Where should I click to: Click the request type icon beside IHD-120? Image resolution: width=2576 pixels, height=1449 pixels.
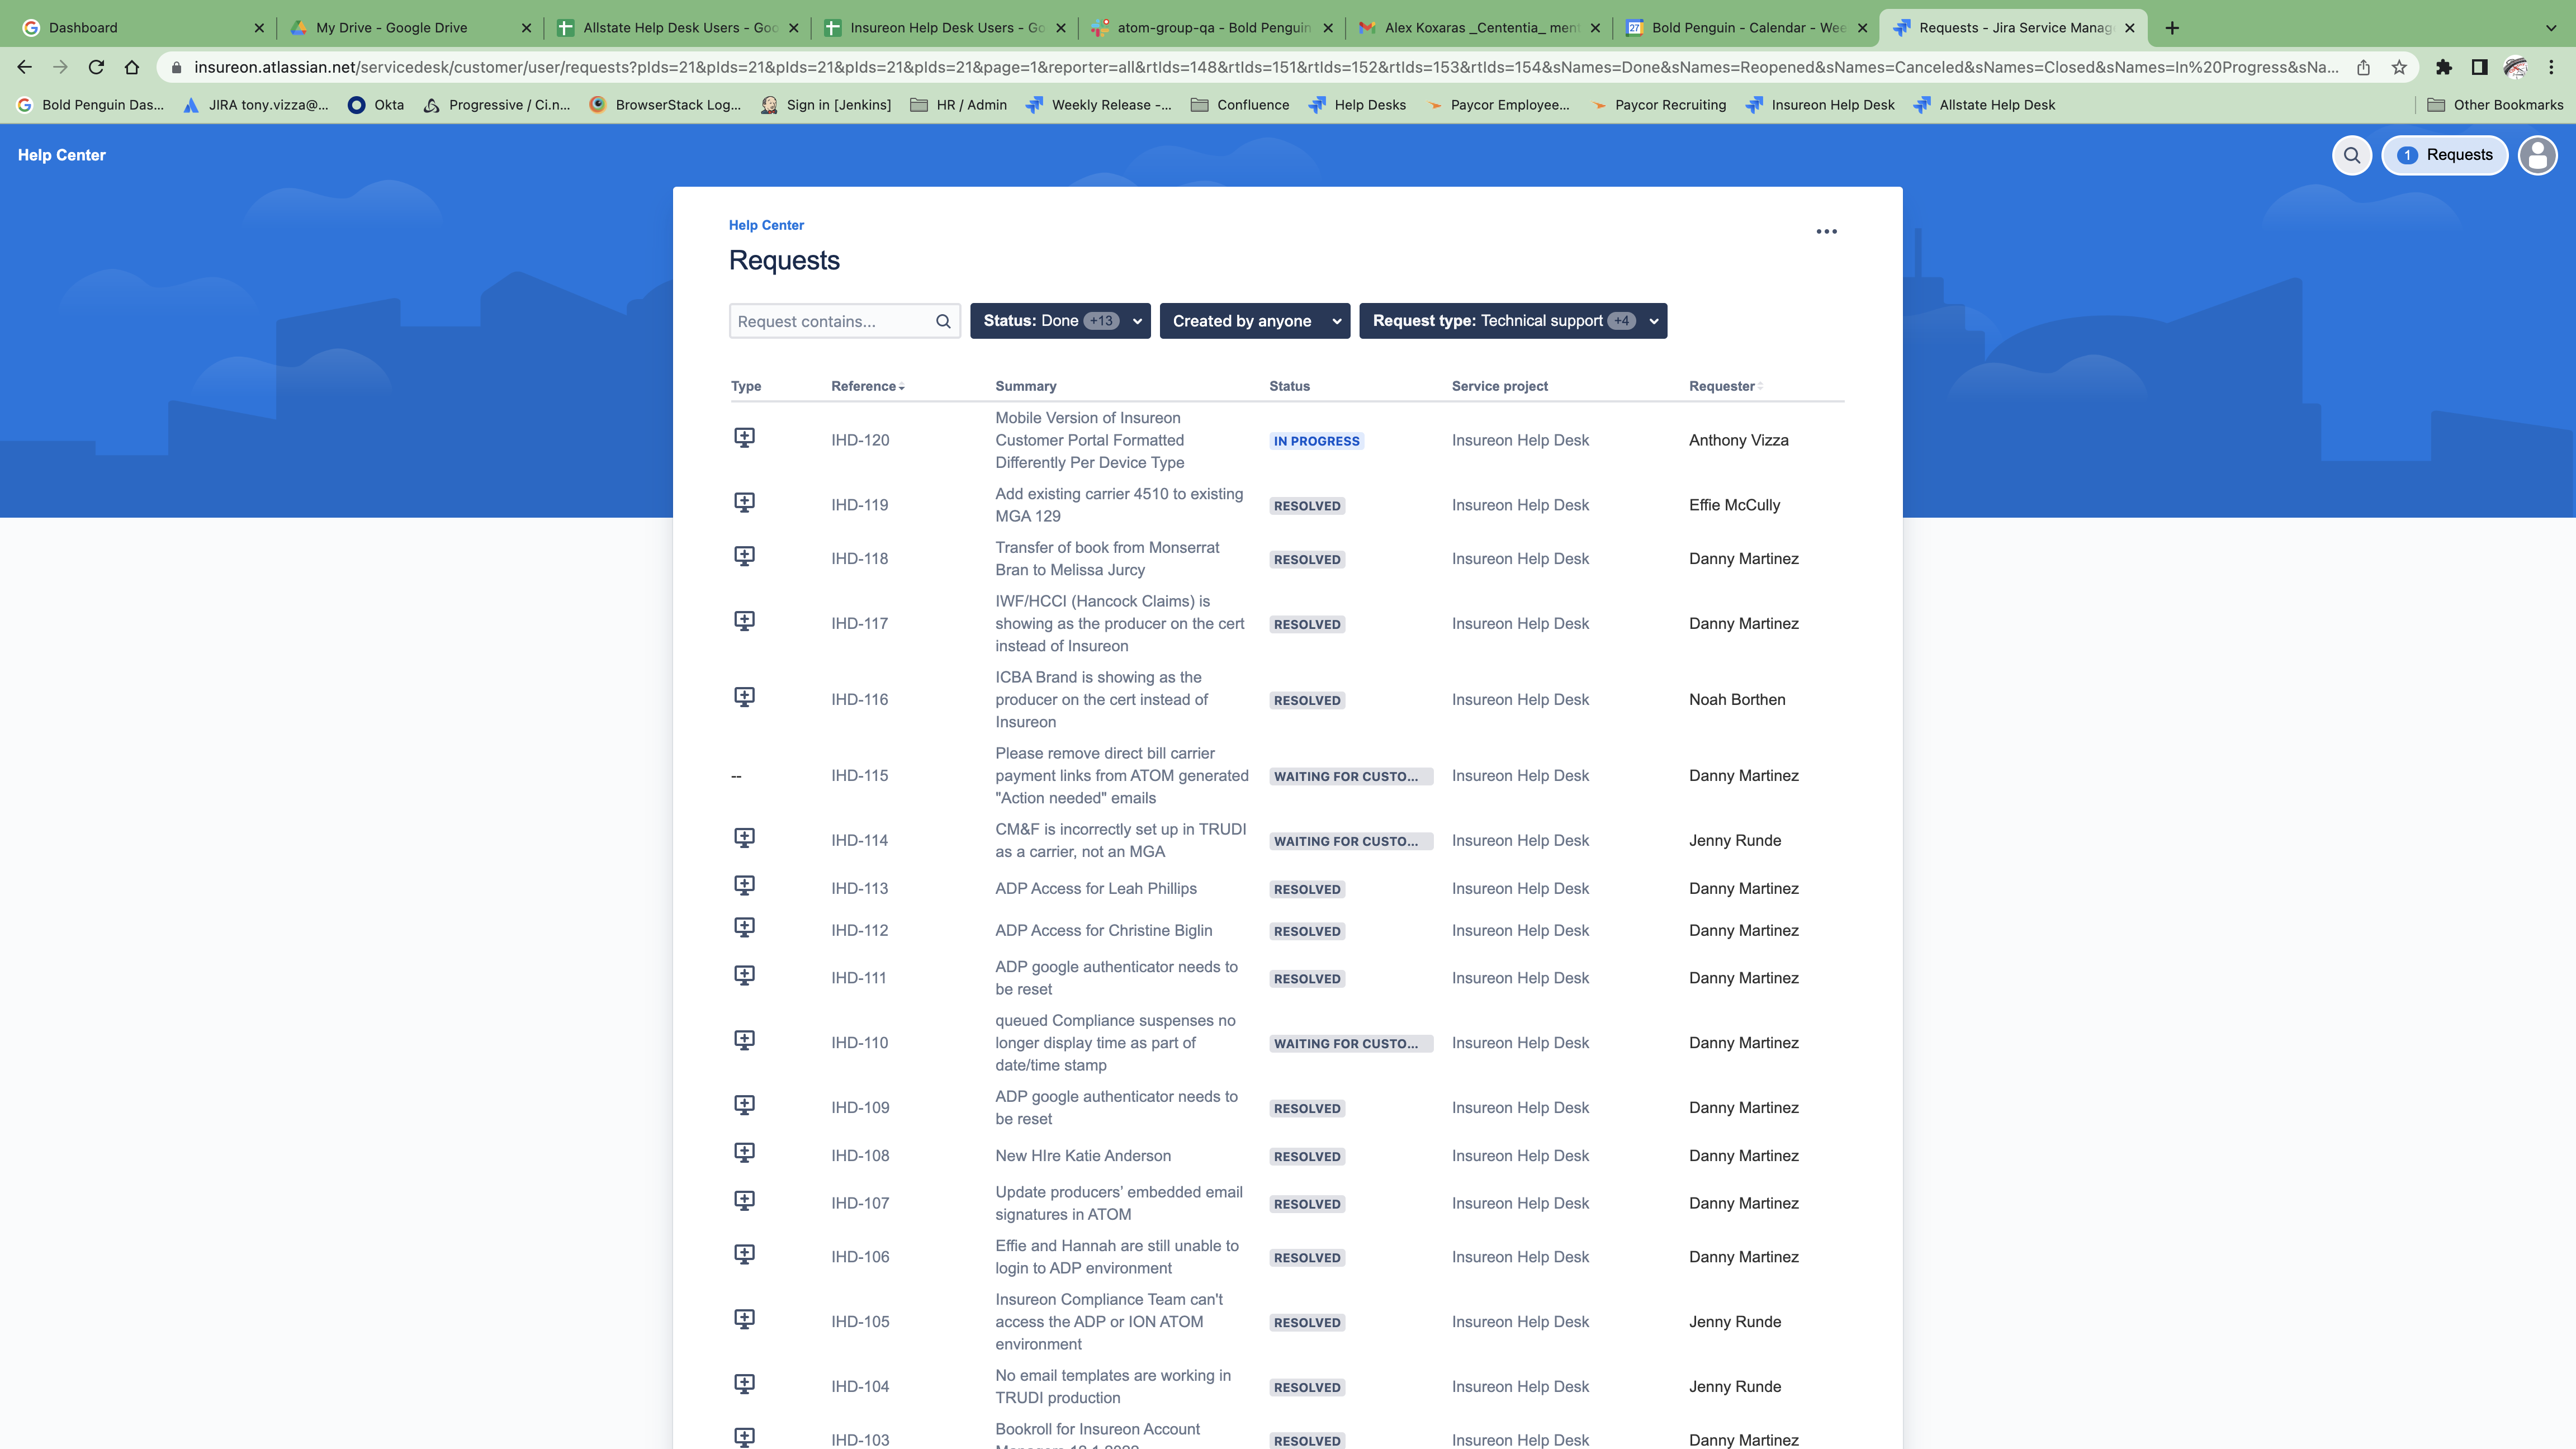(x=745, y=437)
